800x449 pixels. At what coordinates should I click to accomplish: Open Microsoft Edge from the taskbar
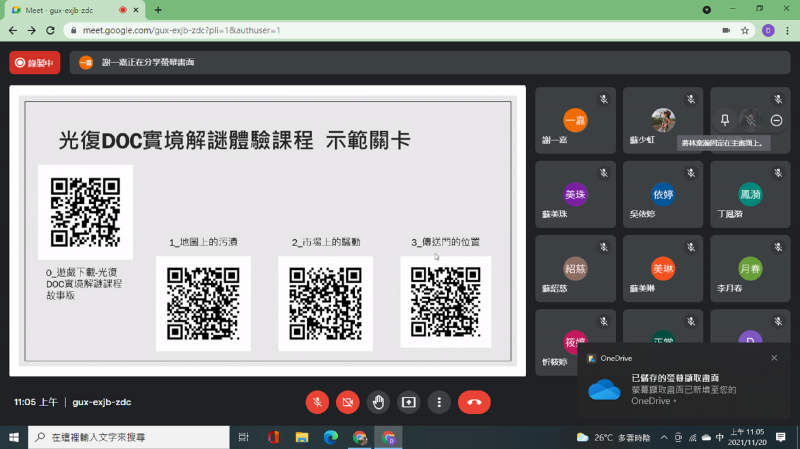(x=331, y=437)
